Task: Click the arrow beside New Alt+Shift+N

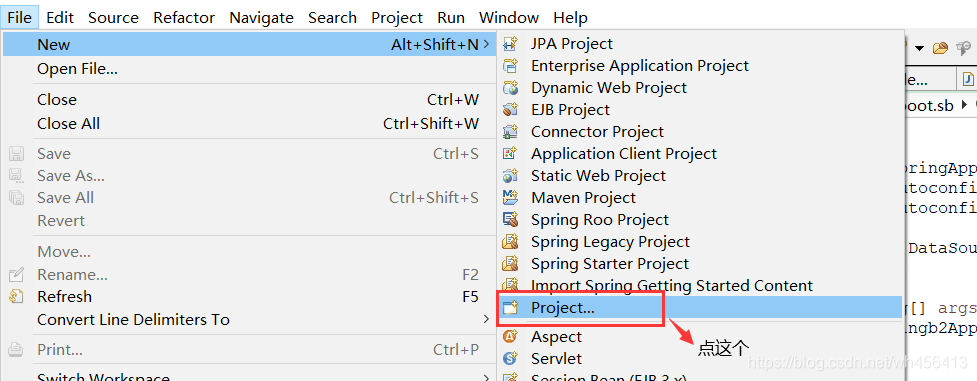Action: 486,44
